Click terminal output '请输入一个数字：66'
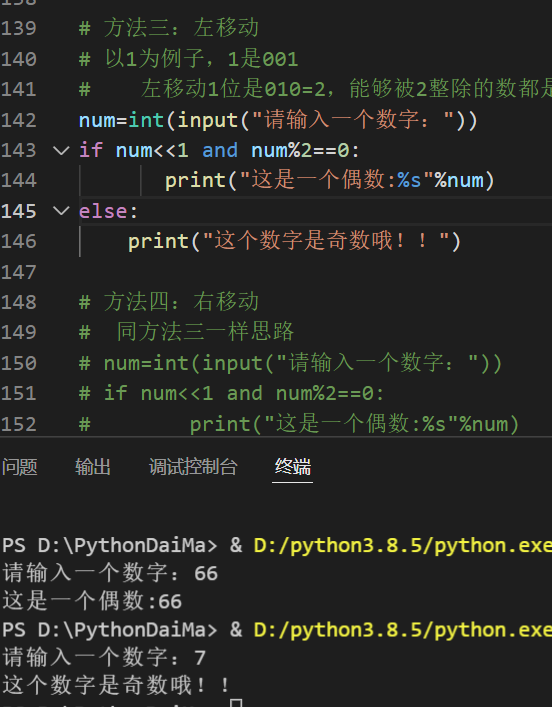This screenshot has width=552, height=707. 110,574
